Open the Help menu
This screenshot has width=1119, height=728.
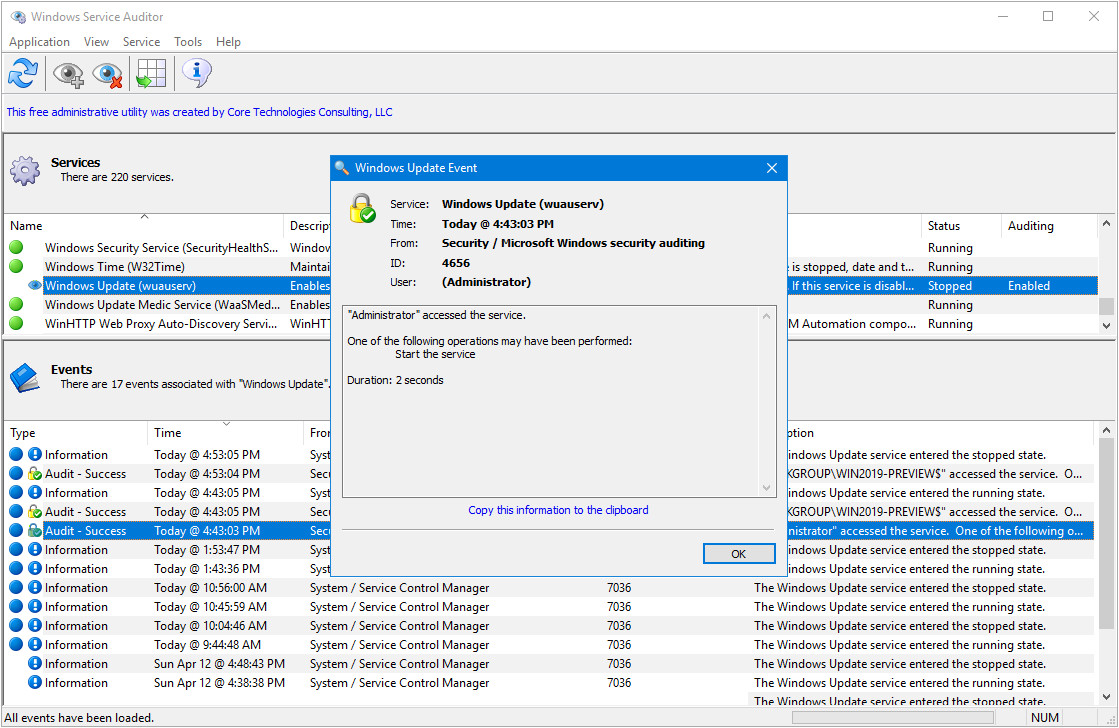tap(228, 42)
